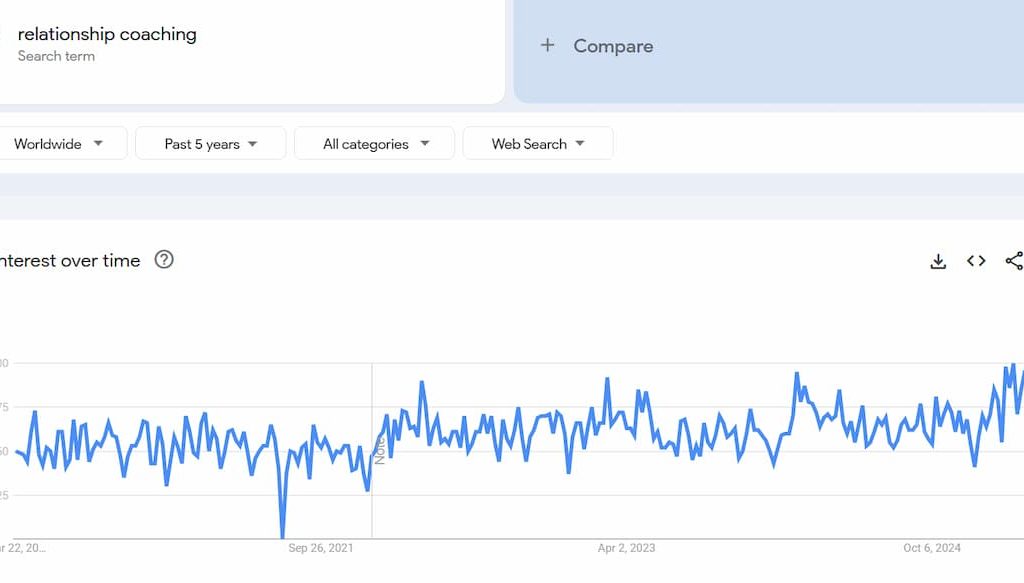1024x583 pixels.
Task: Open help for Interest over time
Action: [164, 260]
